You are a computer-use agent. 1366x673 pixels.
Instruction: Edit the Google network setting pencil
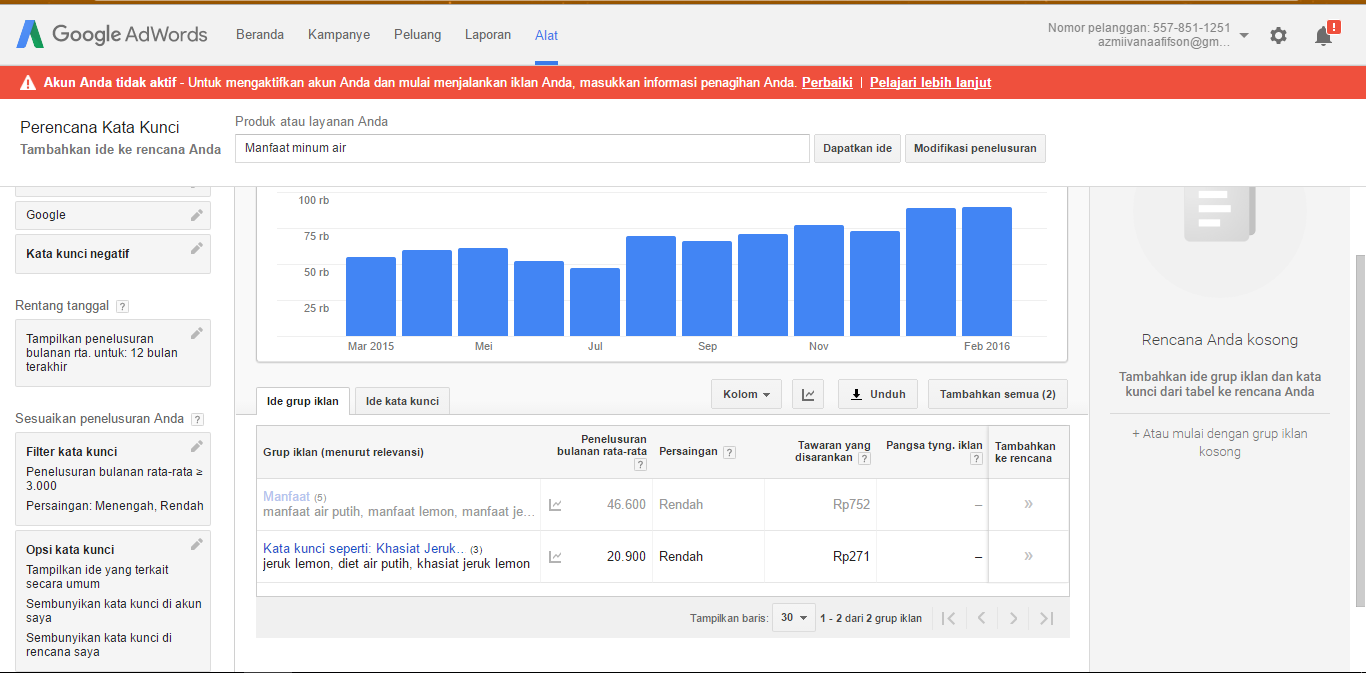click(x=197, y=215)
